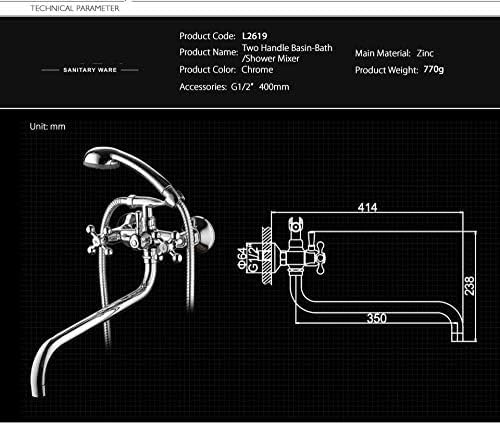The image size is (500, 423).
Task: Select 'Two Handle Basin-Bath' name text
Action: coord(287,48)
